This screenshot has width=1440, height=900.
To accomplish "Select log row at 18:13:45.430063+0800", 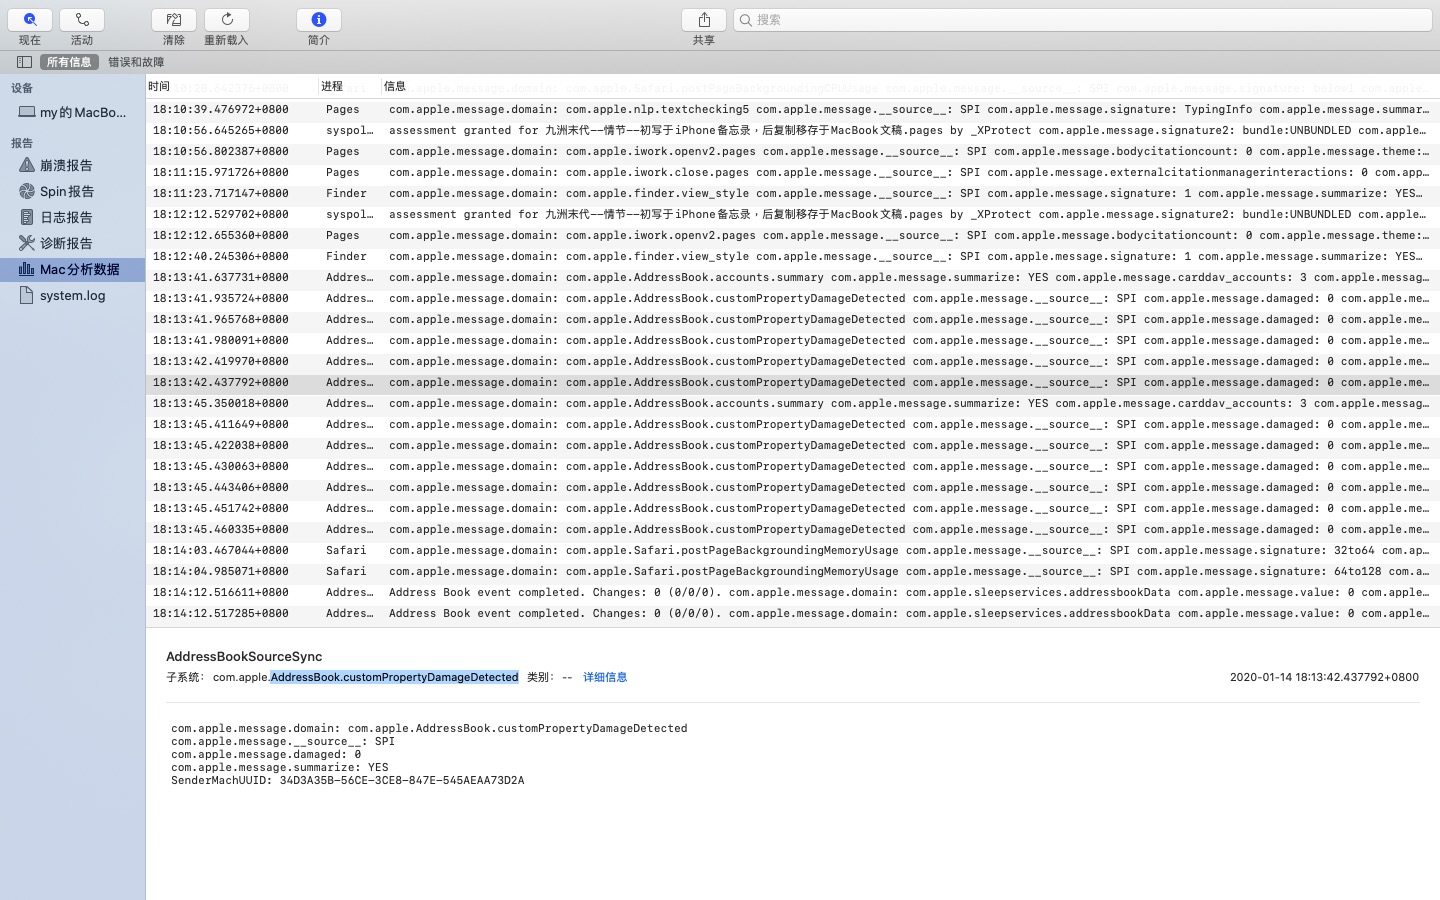I will click(x=793, y=466).
